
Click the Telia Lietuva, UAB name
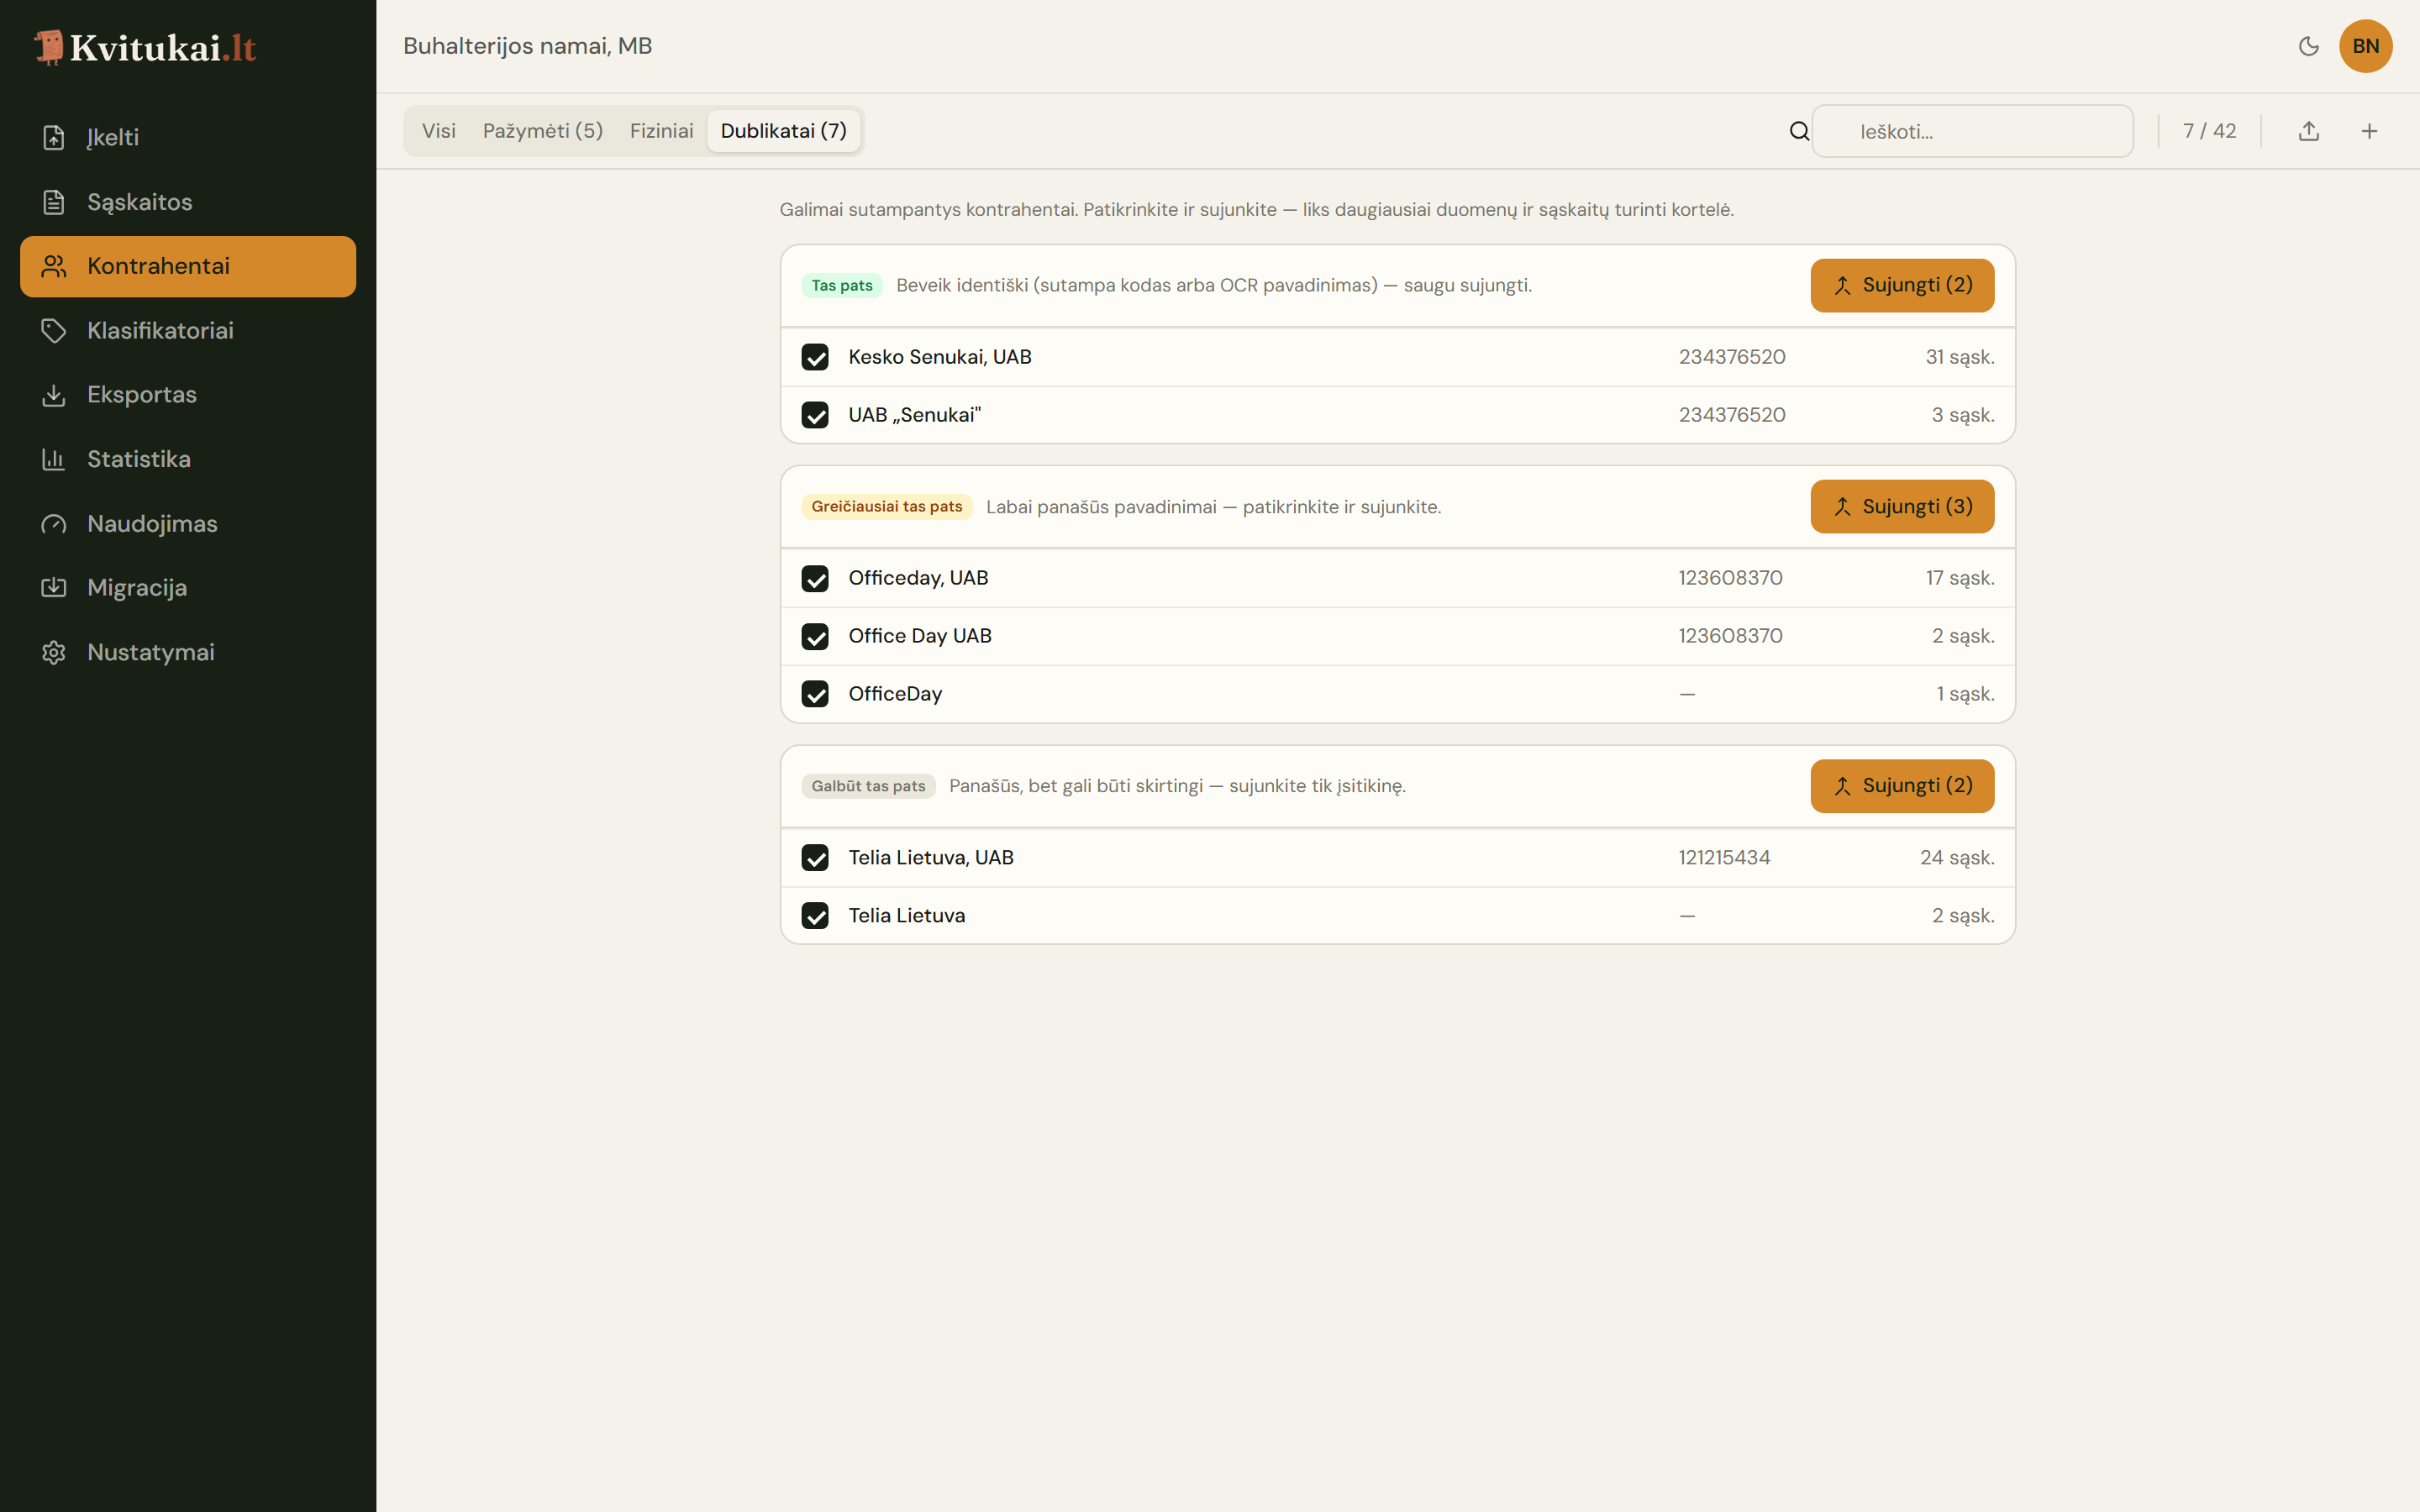pos(931,858)
